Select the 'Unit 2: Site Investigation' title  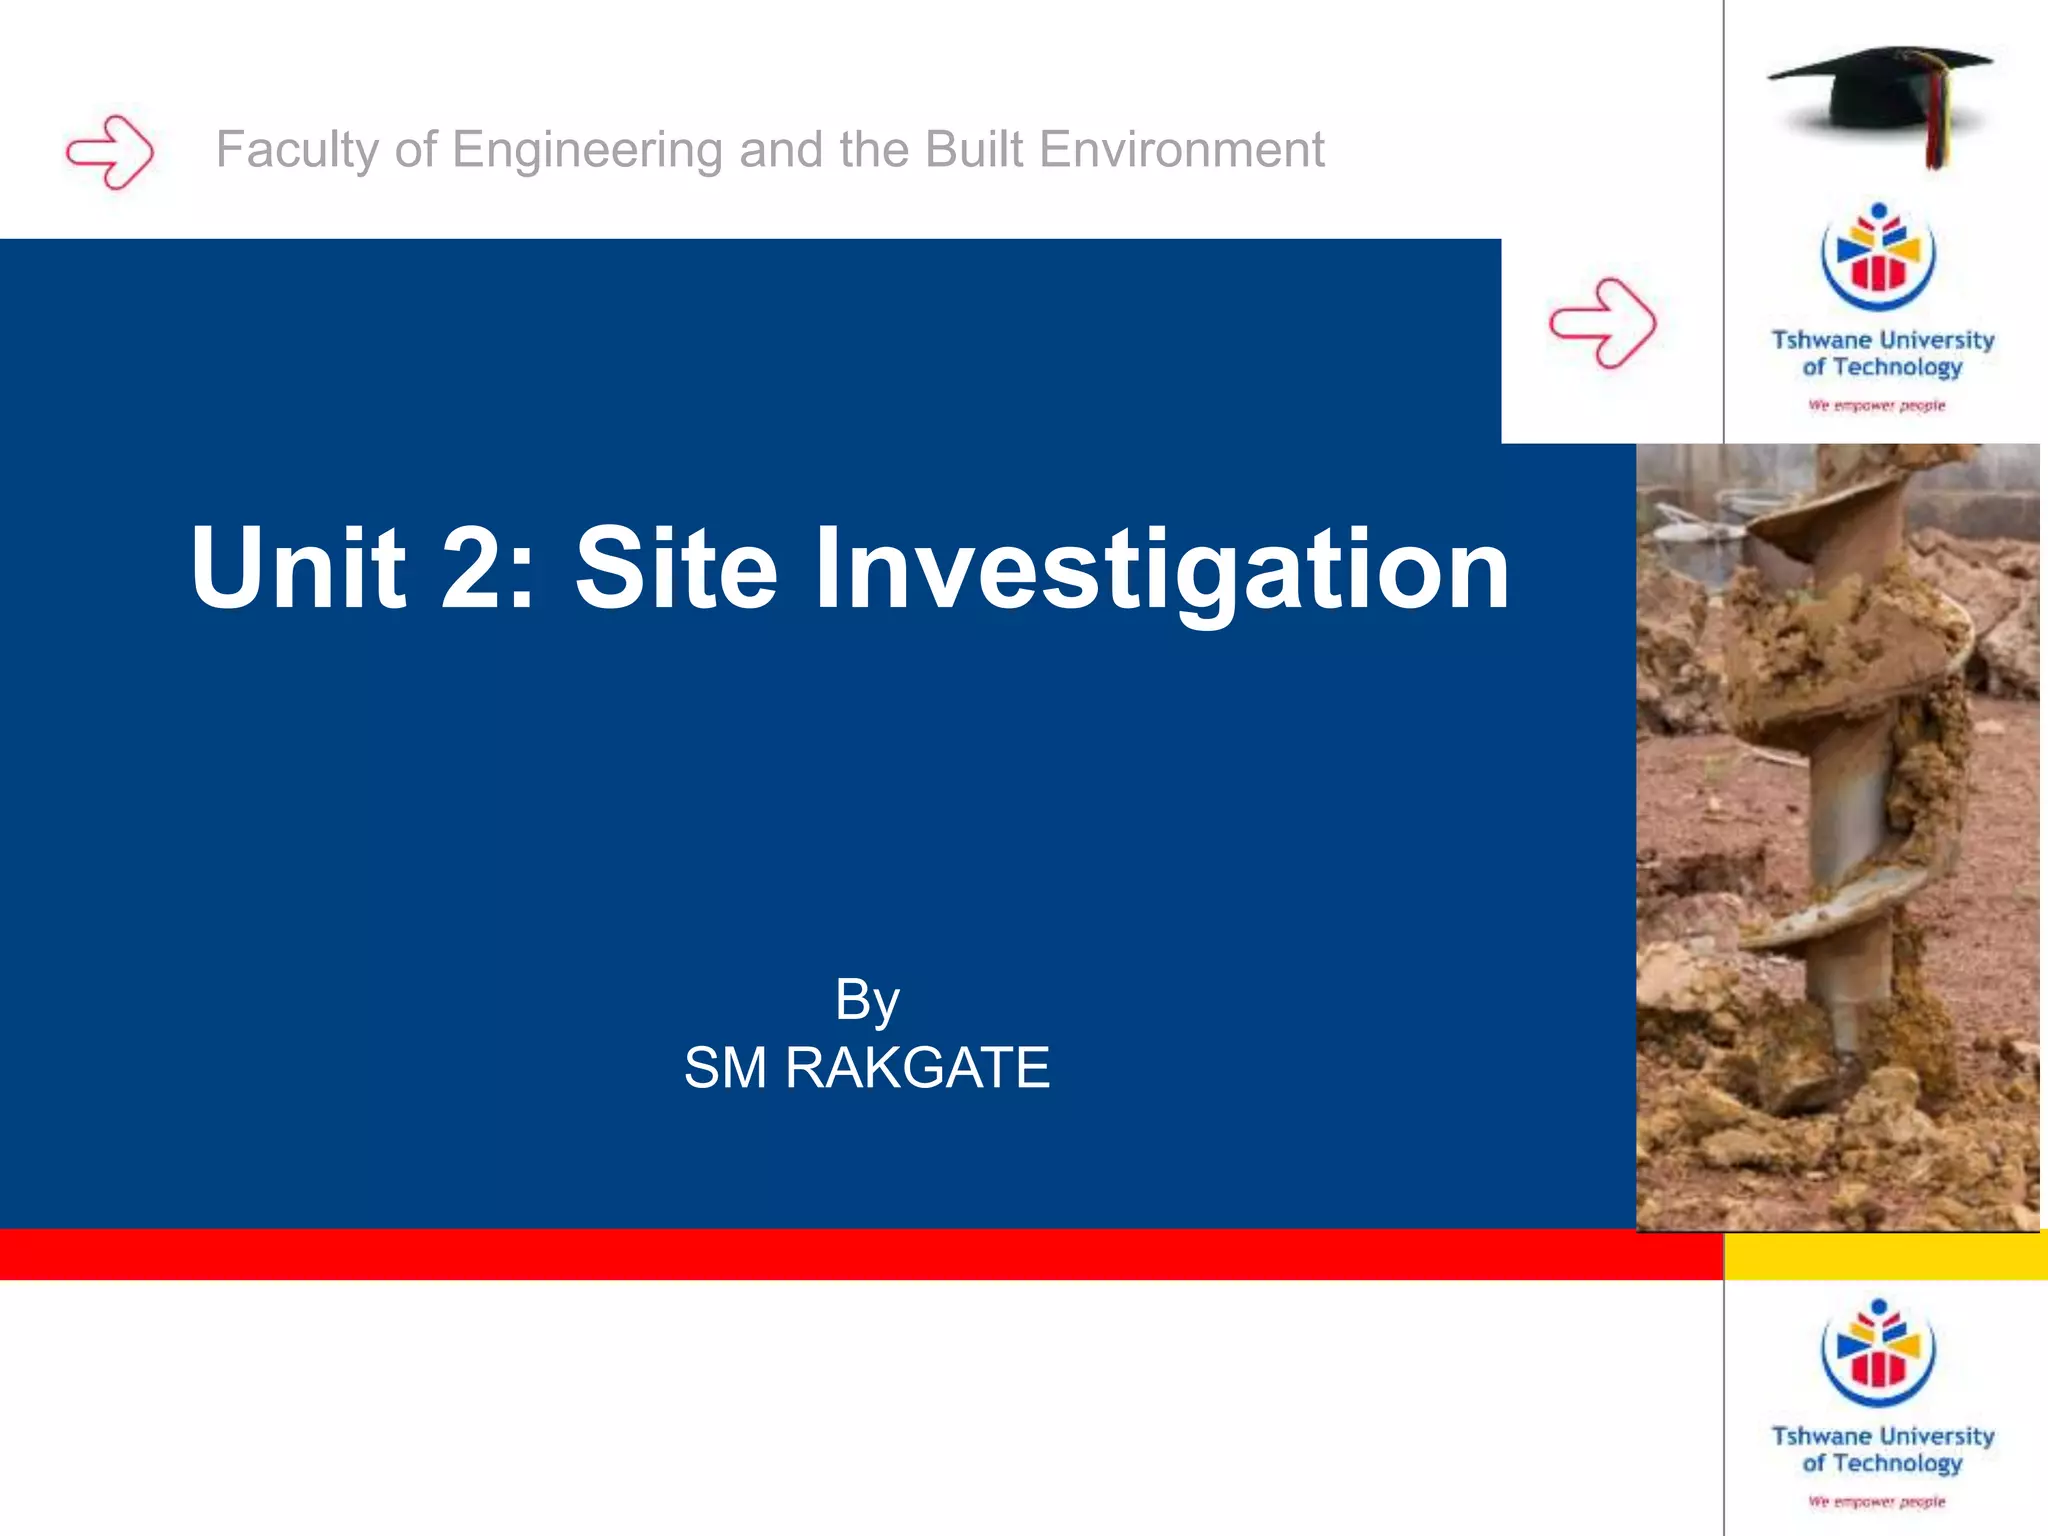click(850, 568)
